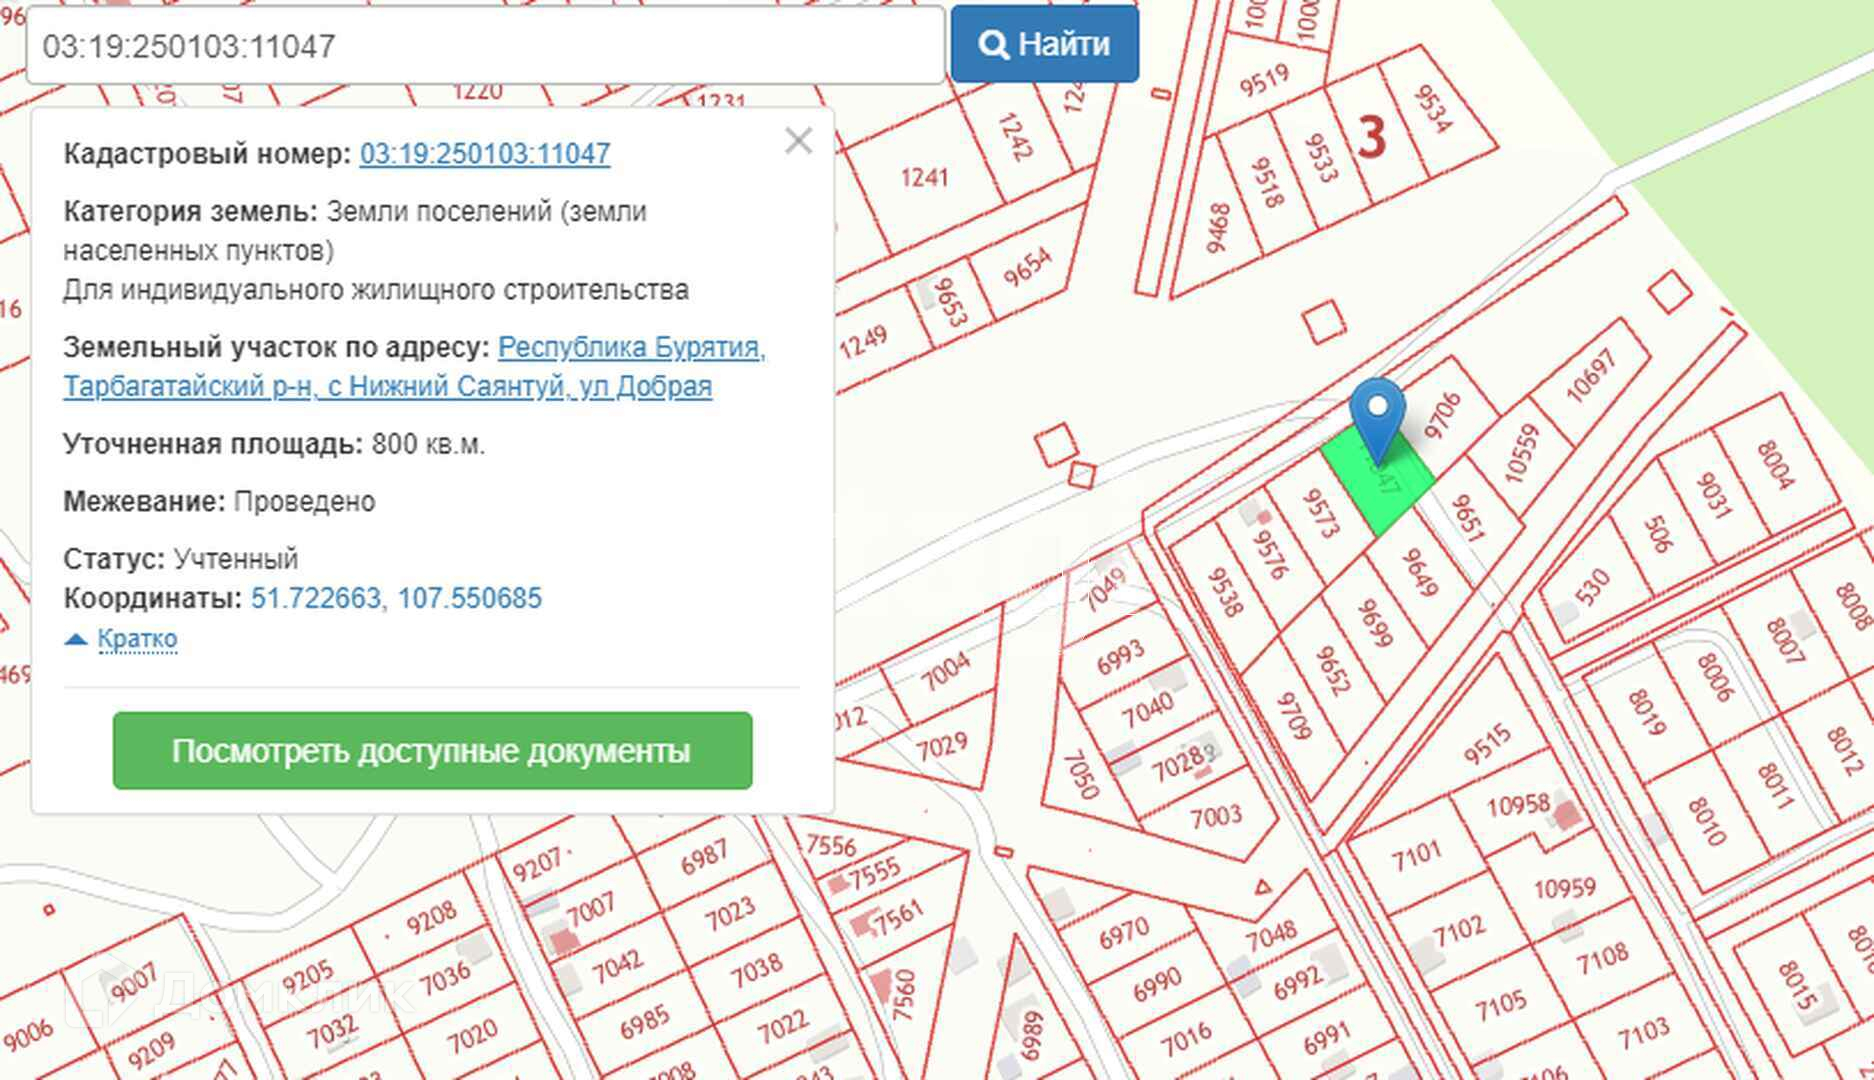Select parcel 8006 on the map
The image size is (1874, 1080).
point(1714,679)
